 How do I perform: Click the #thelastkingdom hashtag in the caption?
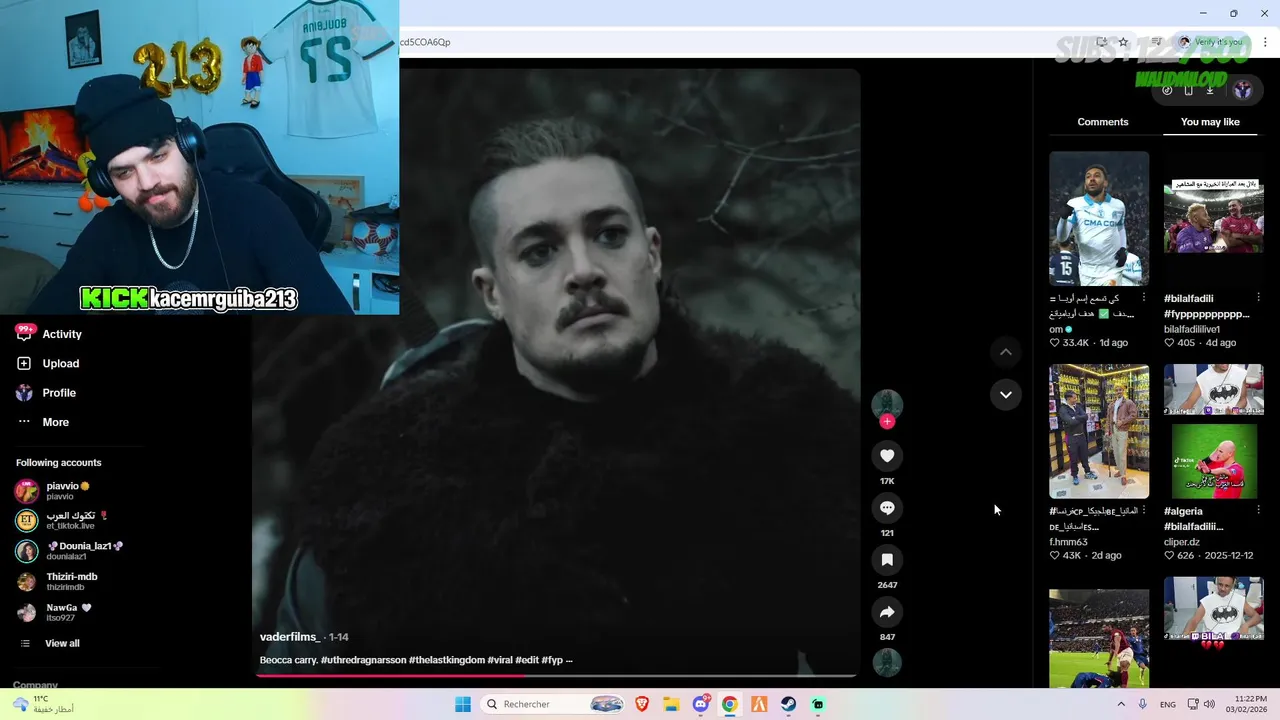point(447,660)
